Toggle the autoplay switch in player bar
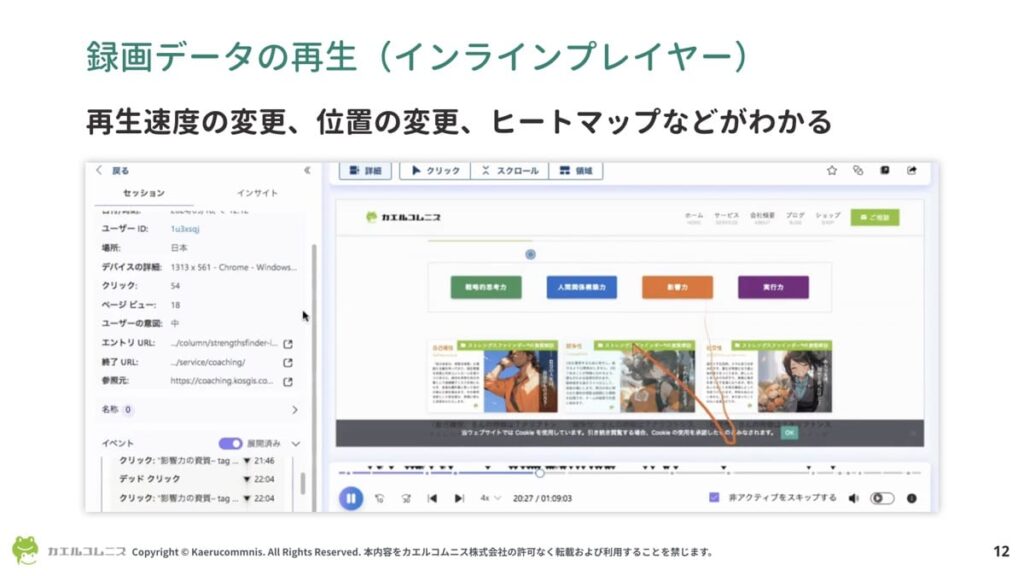This screenshot has height=576, width=1024. coord(882,498)
